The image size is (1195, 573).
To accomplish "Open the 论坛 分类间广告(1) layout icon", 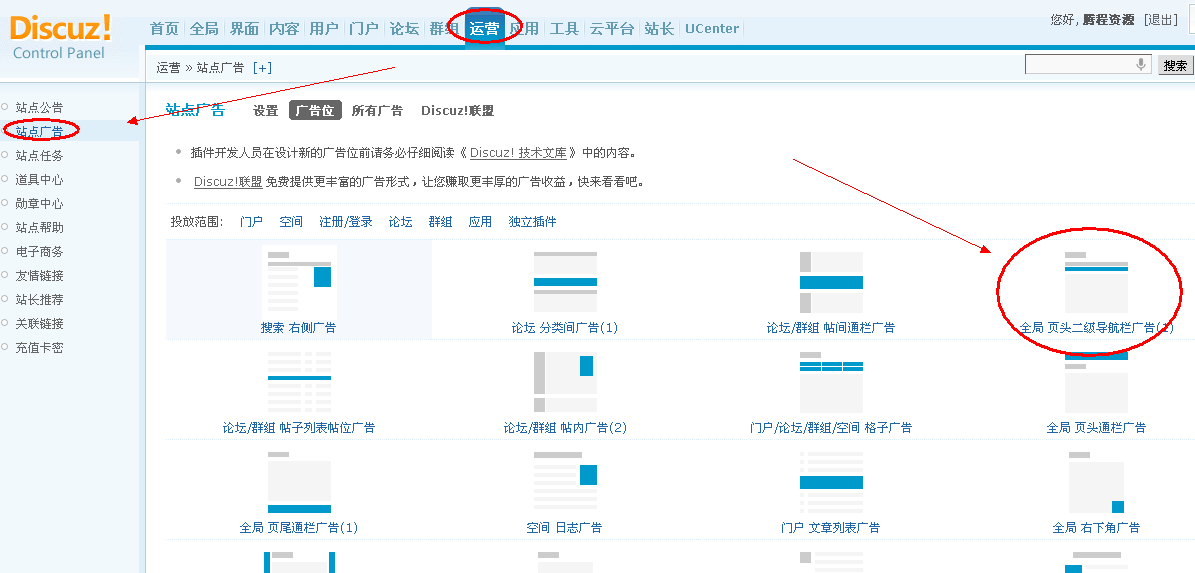I will tap(565, 283).
